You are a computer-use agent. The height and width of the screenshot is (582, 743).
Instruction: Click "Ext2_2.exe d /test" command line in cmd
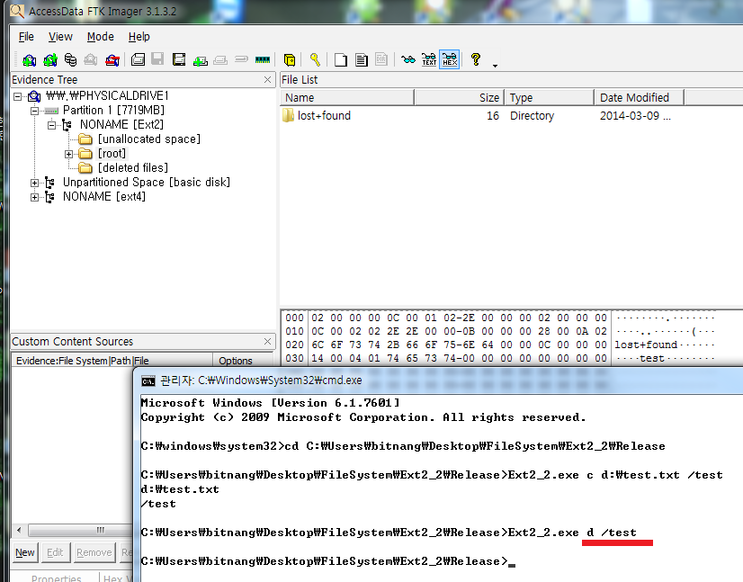[572, 533]
